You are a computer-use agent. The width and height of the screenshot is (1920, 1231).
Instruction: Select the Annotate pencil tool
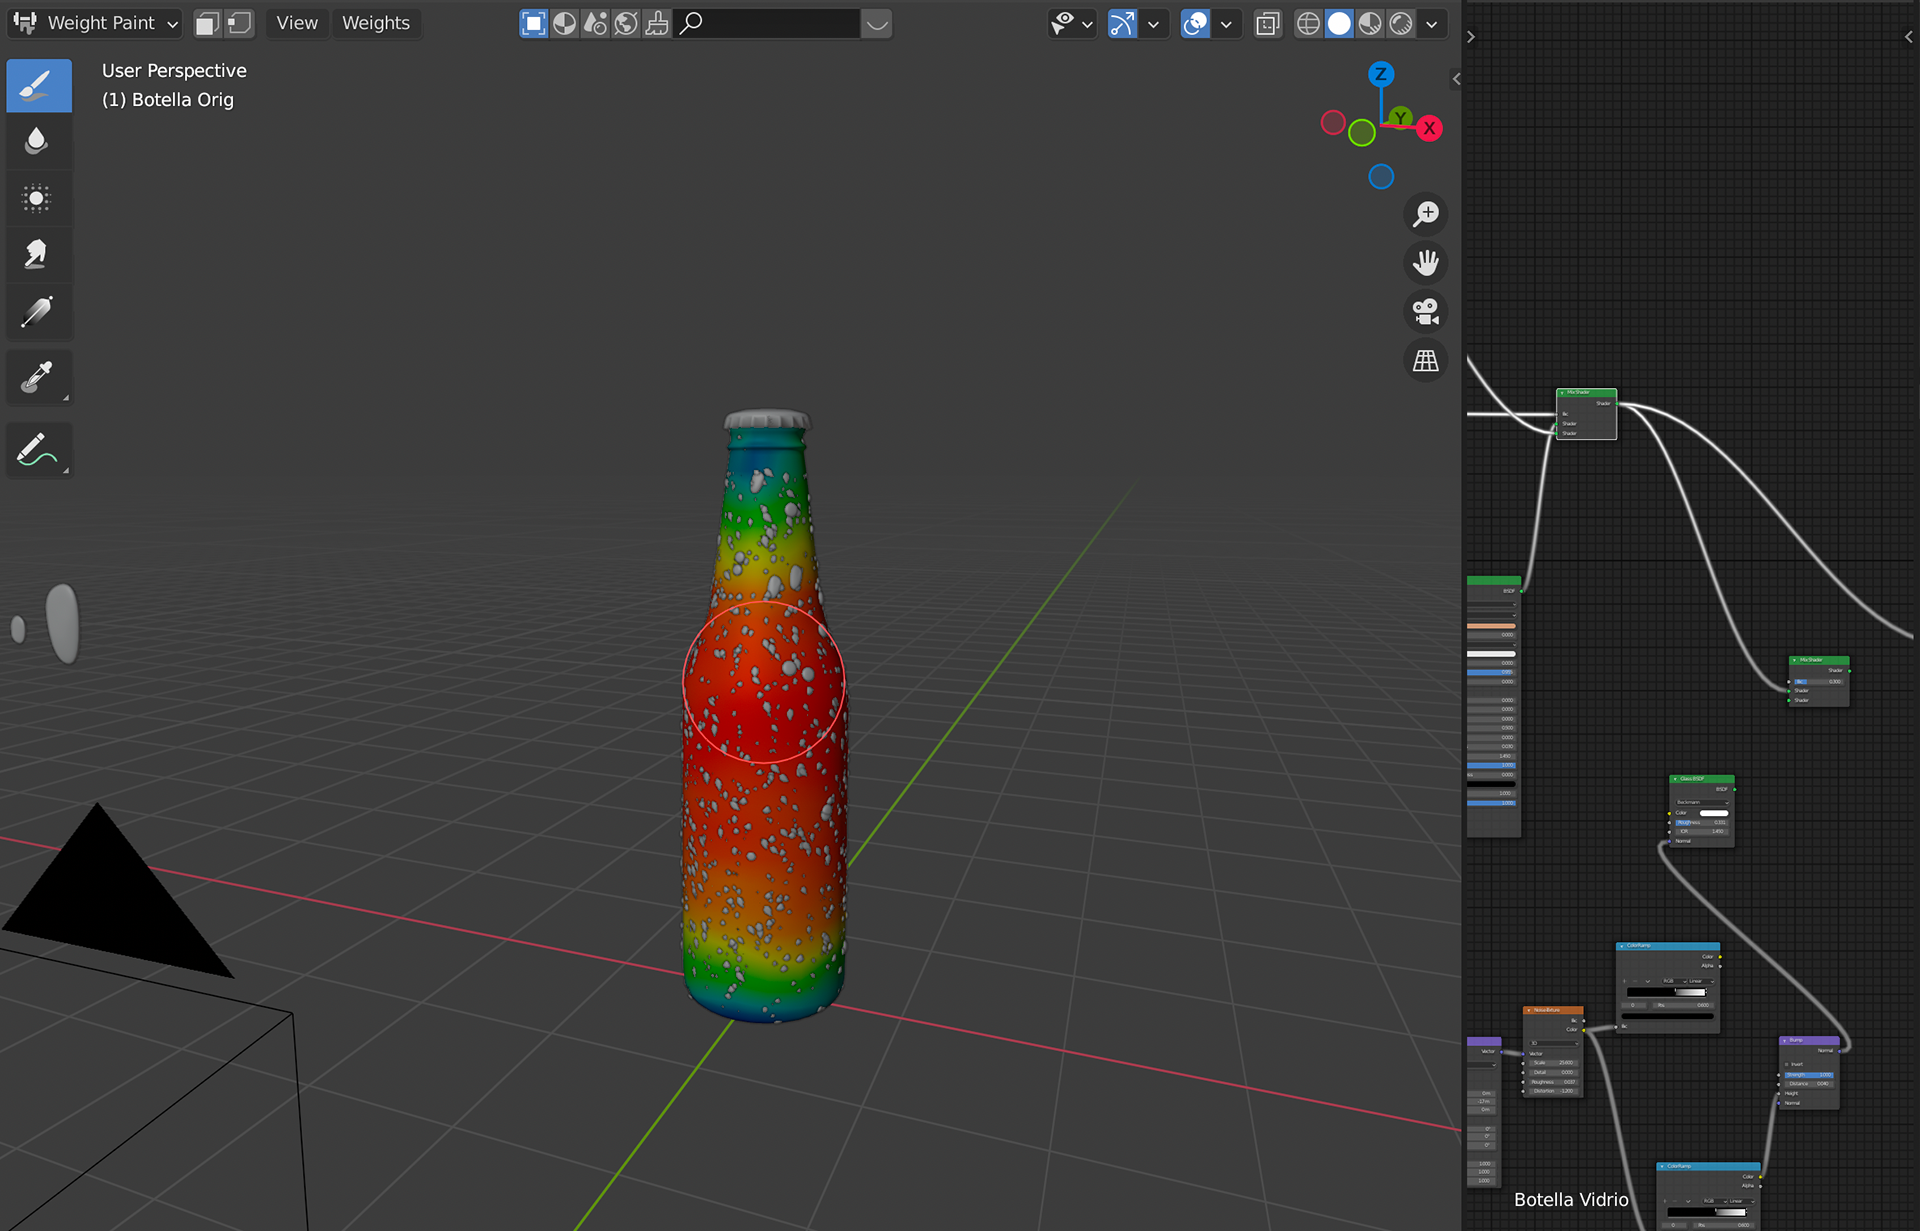39,450
